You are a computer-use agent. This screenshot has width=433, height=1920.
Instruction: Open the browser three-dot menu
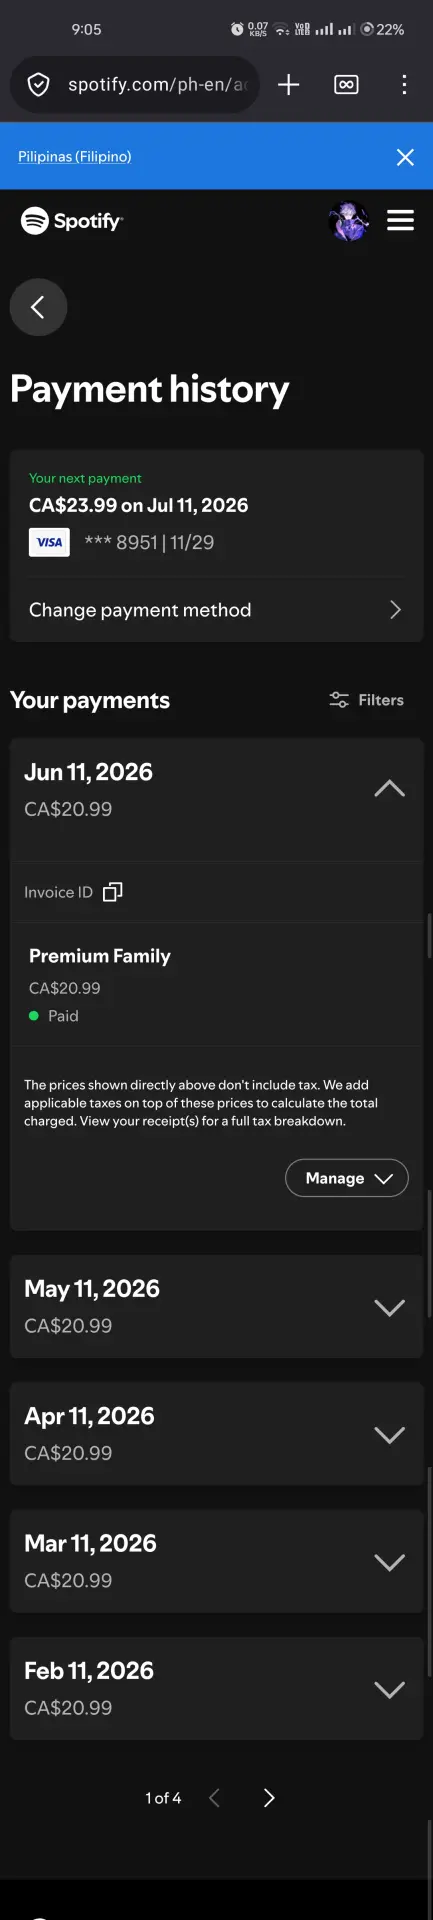click(x=404, y=85)
